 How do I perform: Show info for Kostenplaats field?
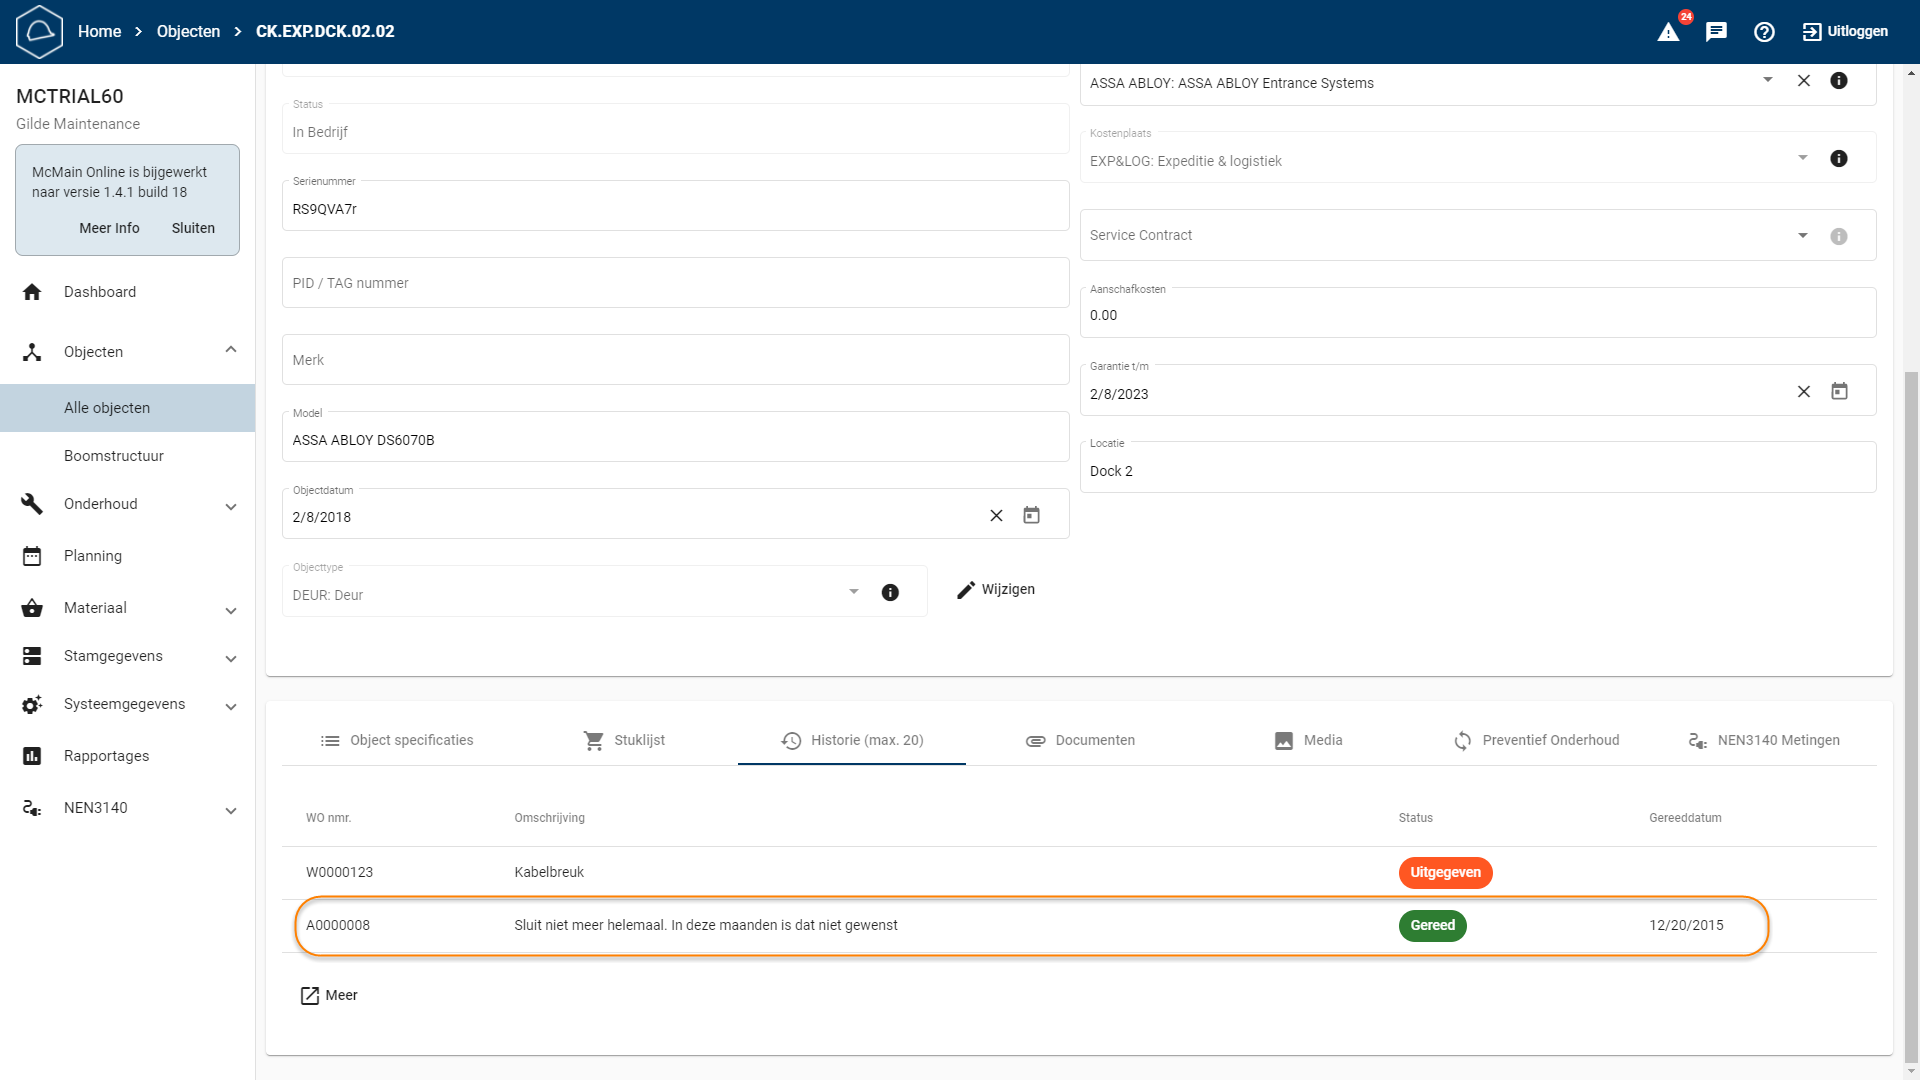[x=1838, y=159]
